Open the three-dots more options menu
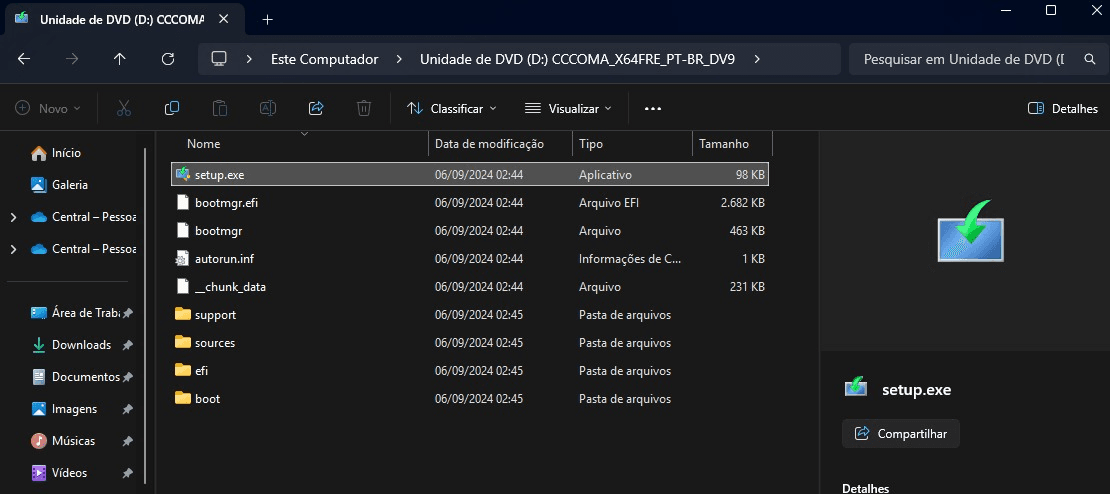 (653, 108)
